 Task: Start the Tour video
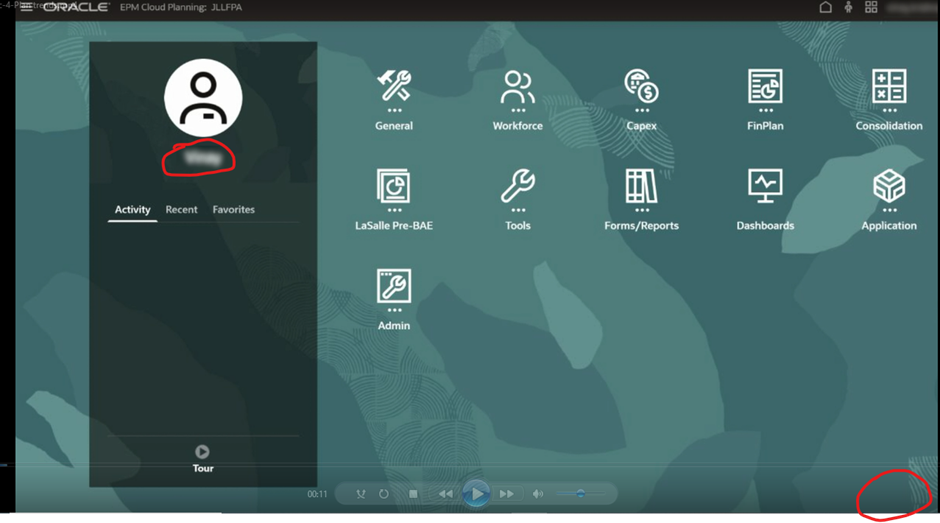[203, 459]
